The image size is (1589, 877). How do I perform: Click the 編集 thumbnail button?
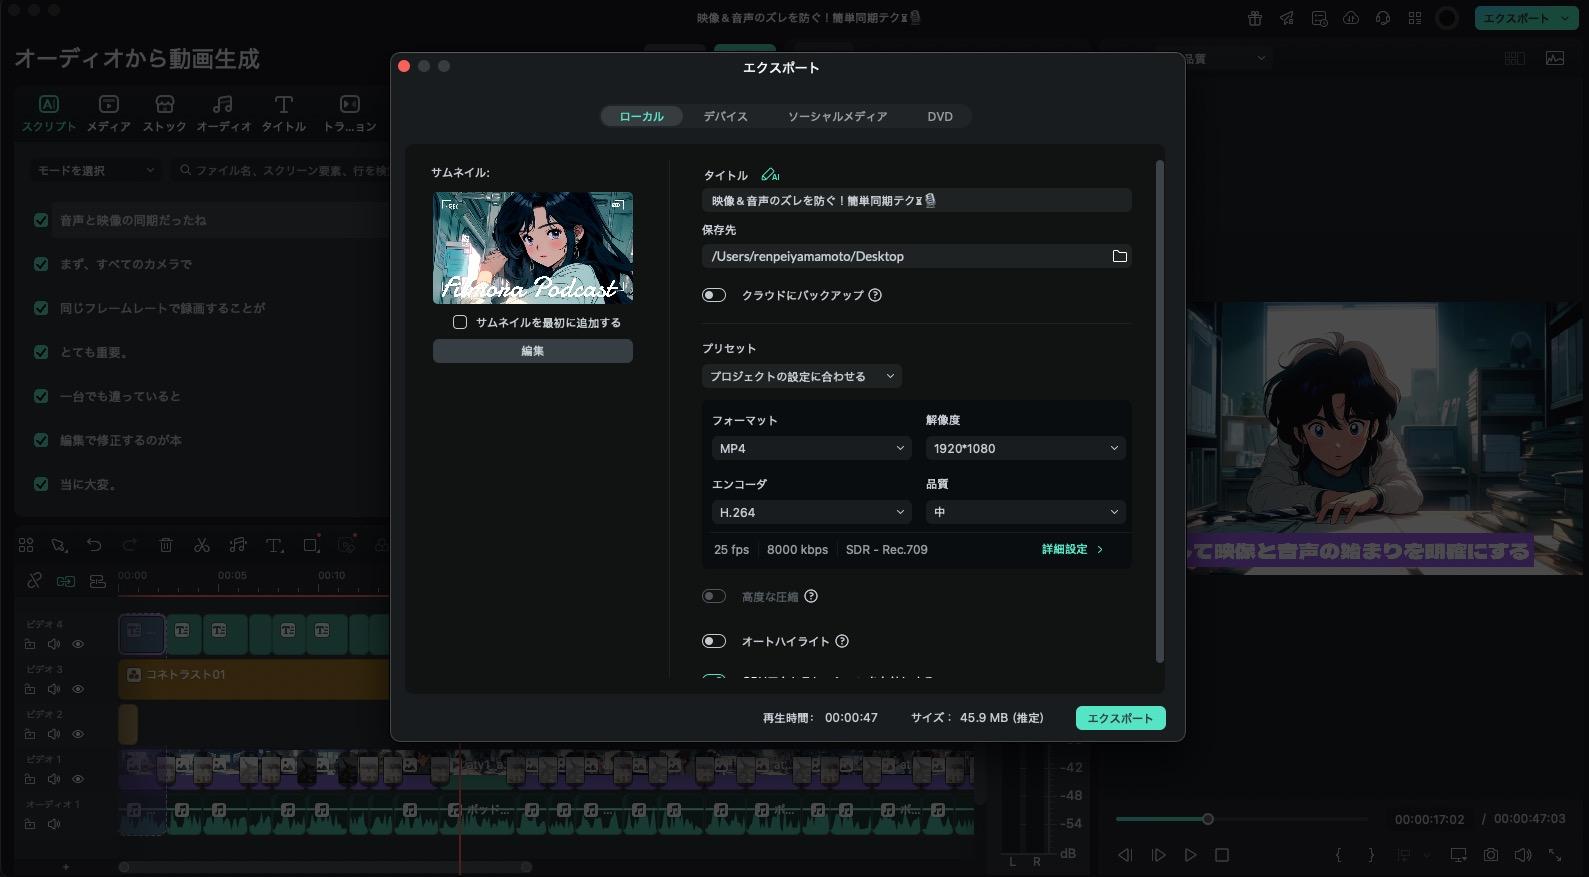tap(533, 351)
